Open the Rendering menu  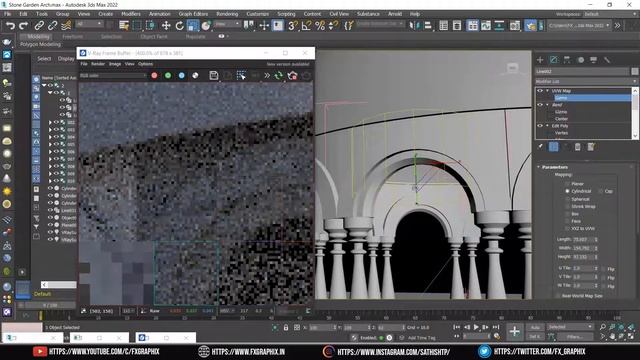(x=227, y=14)
